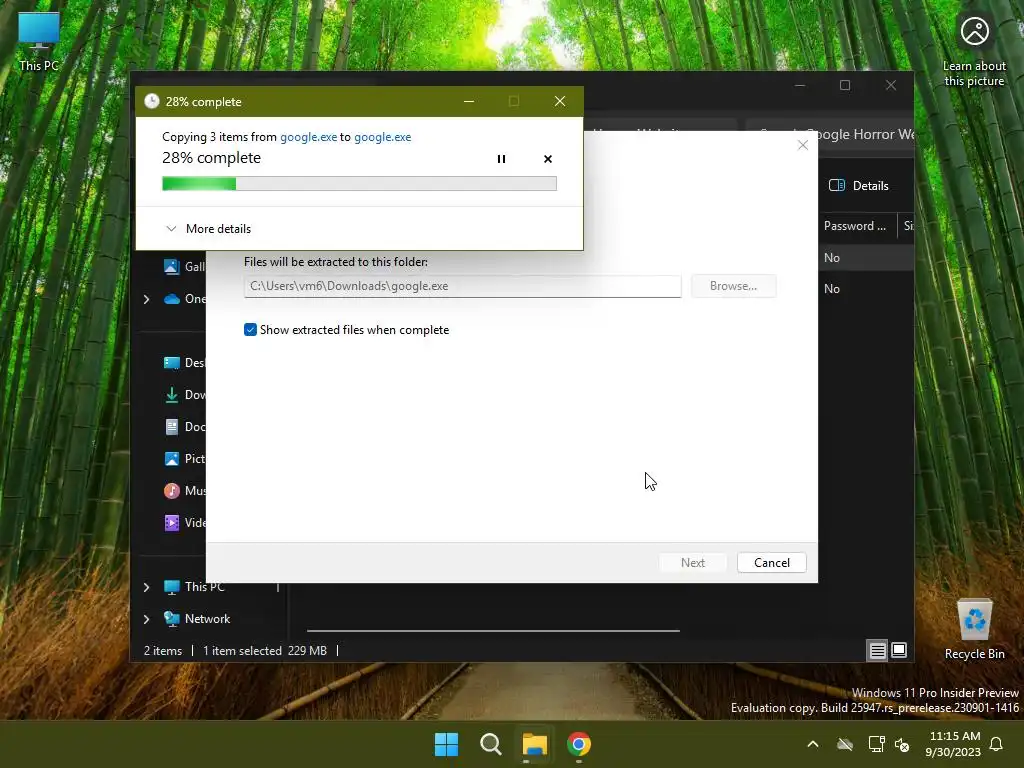Click the Browse... button

click(733, 286)
